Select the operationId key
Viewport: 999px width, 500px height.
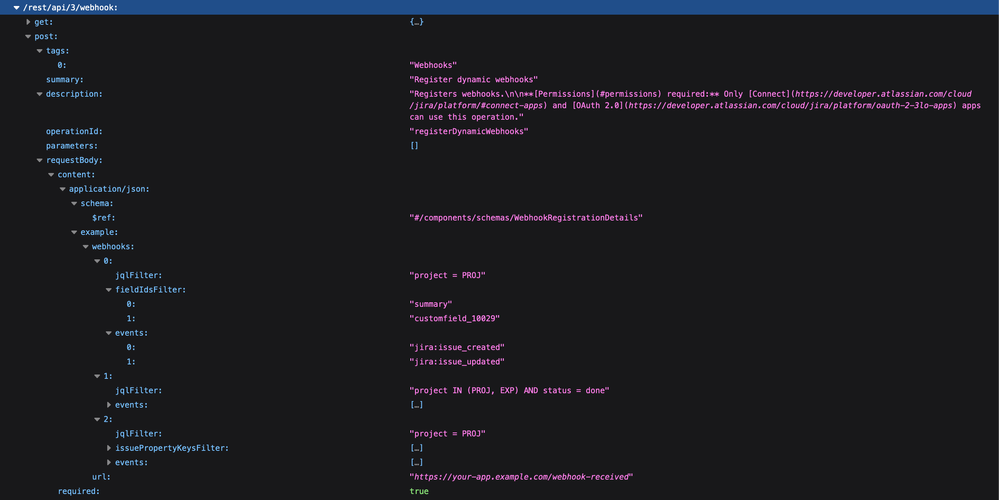pyautogui.click(x=74, y=131)
